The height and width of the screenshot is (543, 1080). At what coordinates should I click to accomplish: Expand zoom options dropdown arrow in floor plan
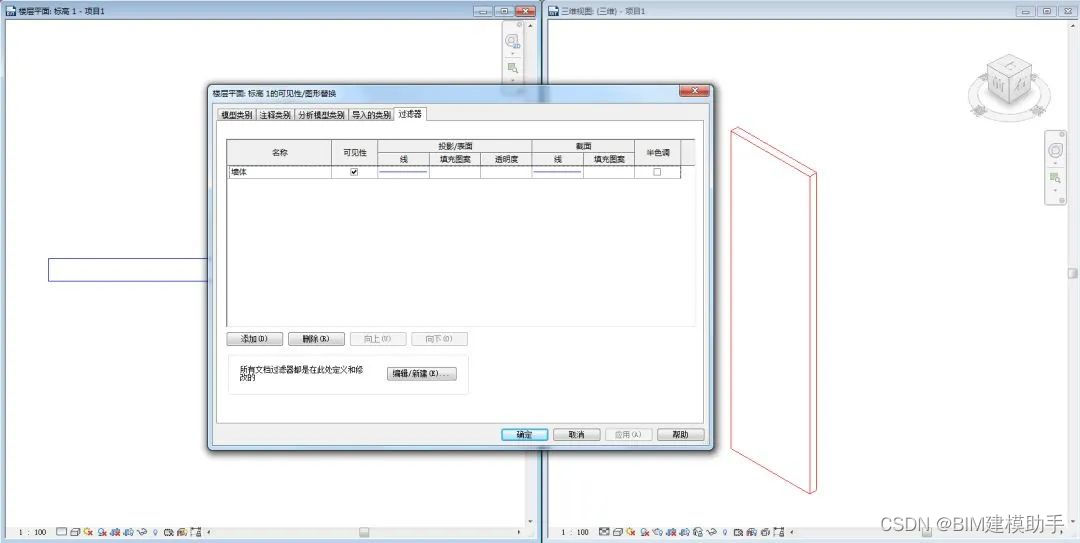pos(512,79)
